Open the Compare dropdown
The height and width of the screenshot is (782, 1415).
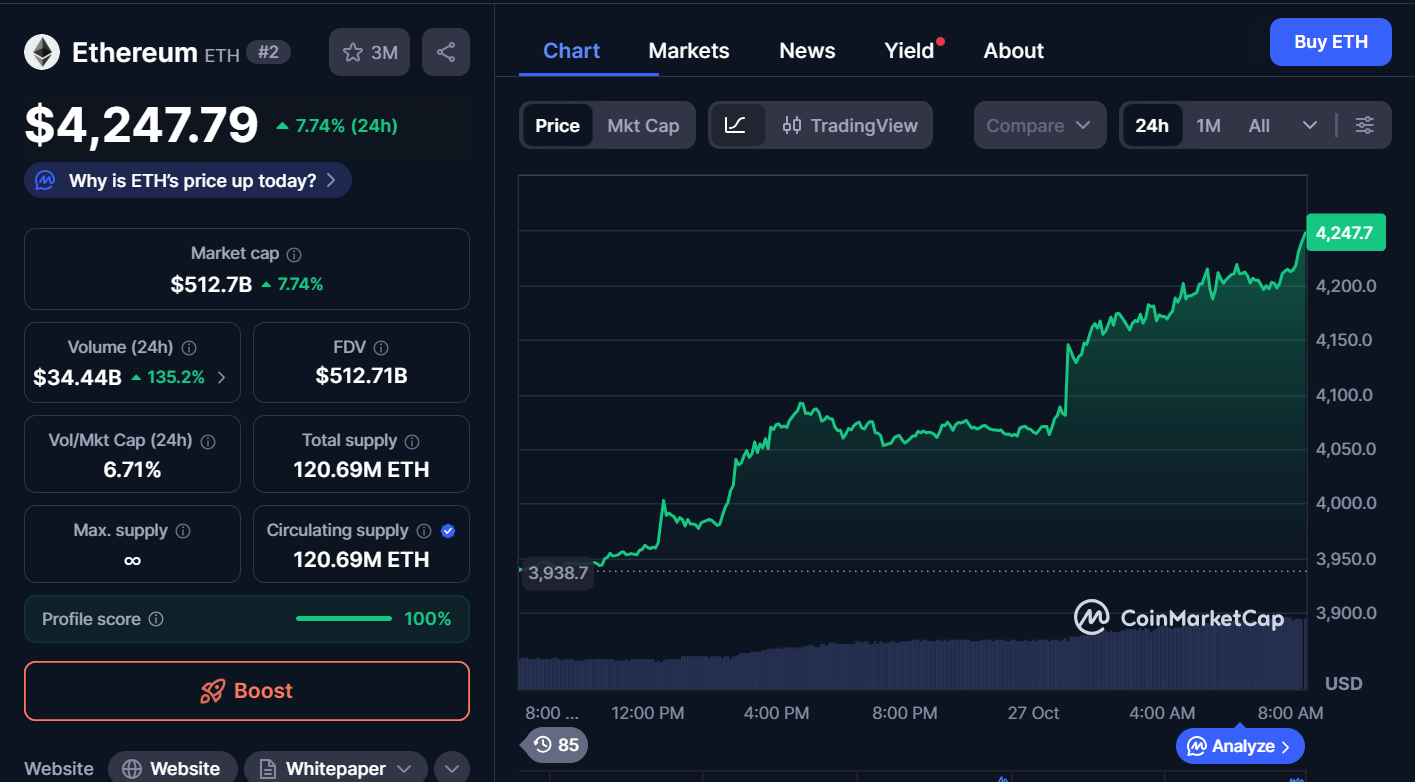pyautogui.click(x=1039, y=125)
